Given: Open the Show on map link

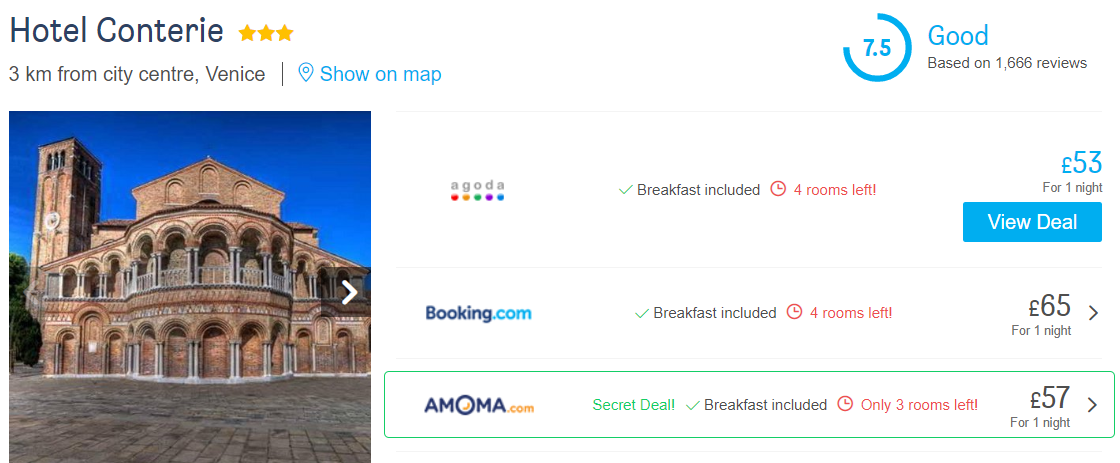Looking at the screenshot, I should (380, 74).
